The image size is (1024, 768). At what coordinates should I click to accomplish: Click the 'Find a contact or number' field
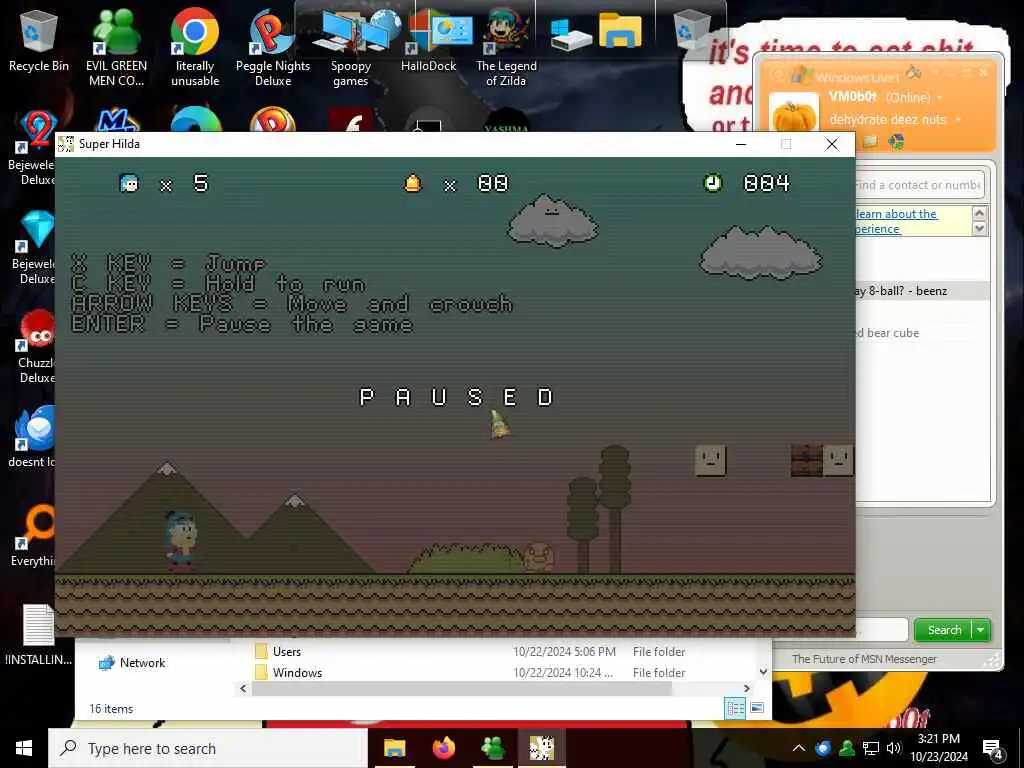(x=919, y=185)
